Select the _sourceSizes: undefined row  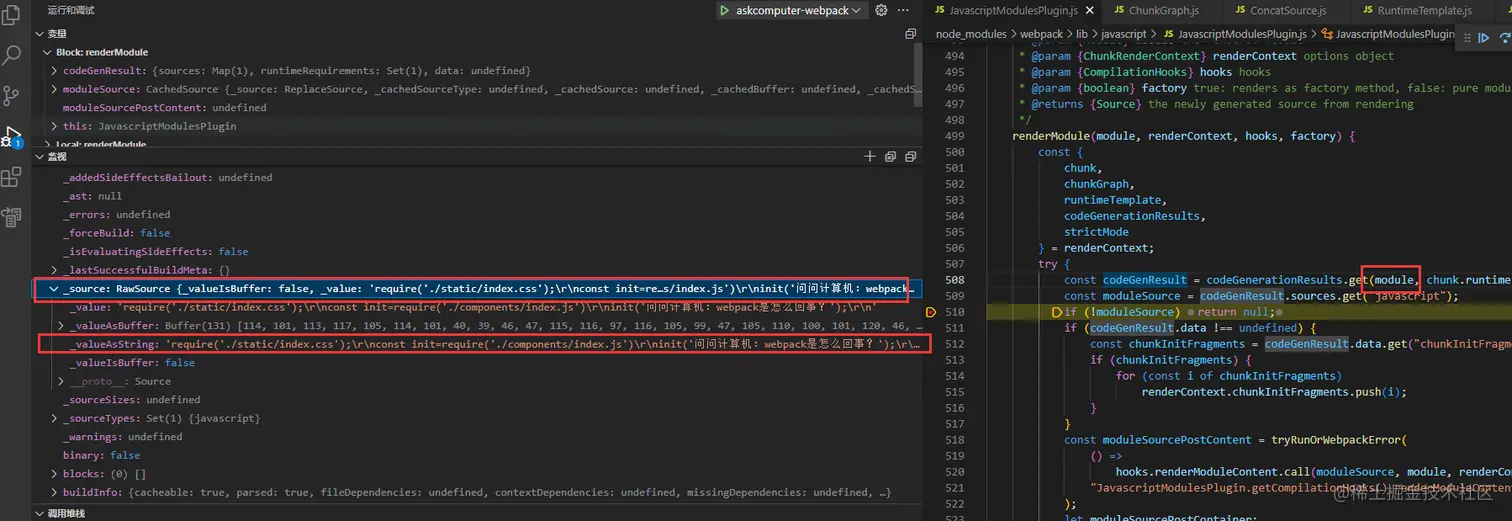point(475,400)
